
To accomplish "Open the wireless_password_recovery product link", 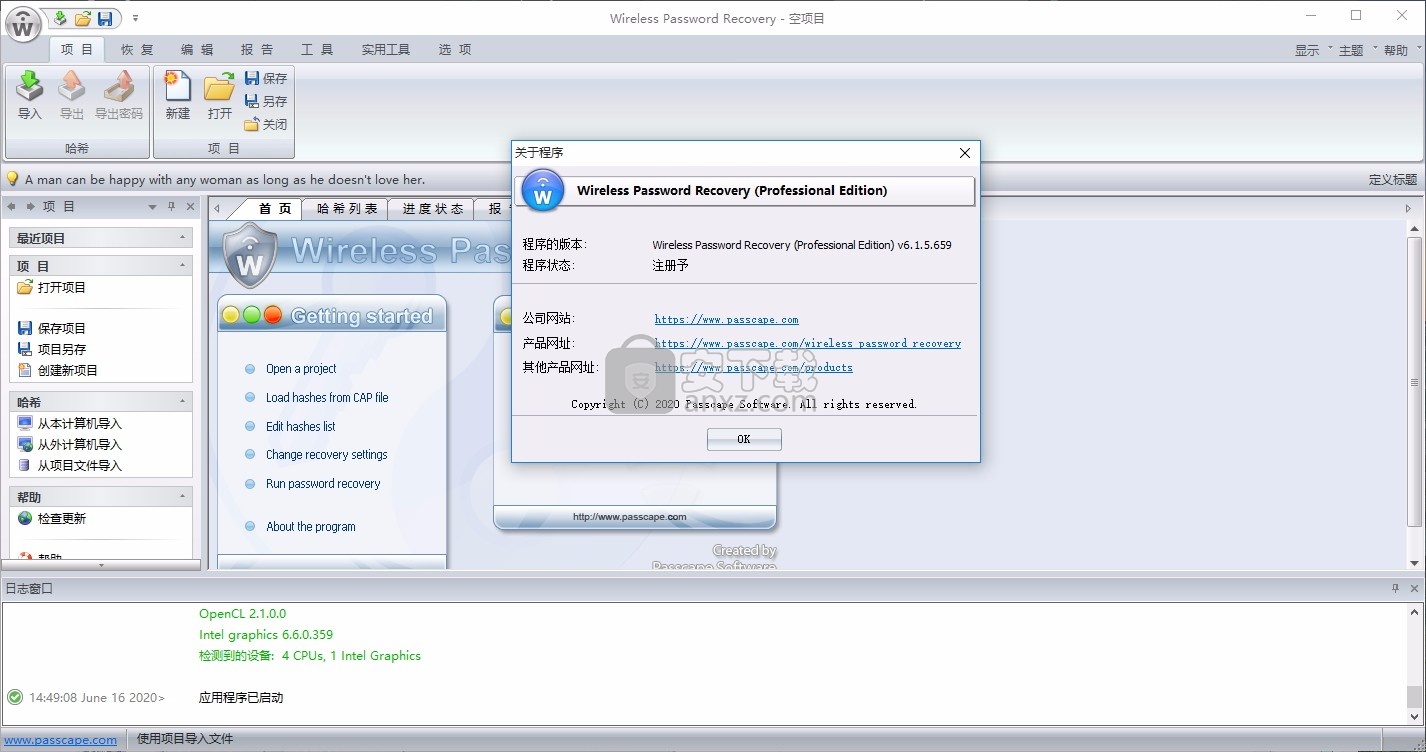I will 807,343.
